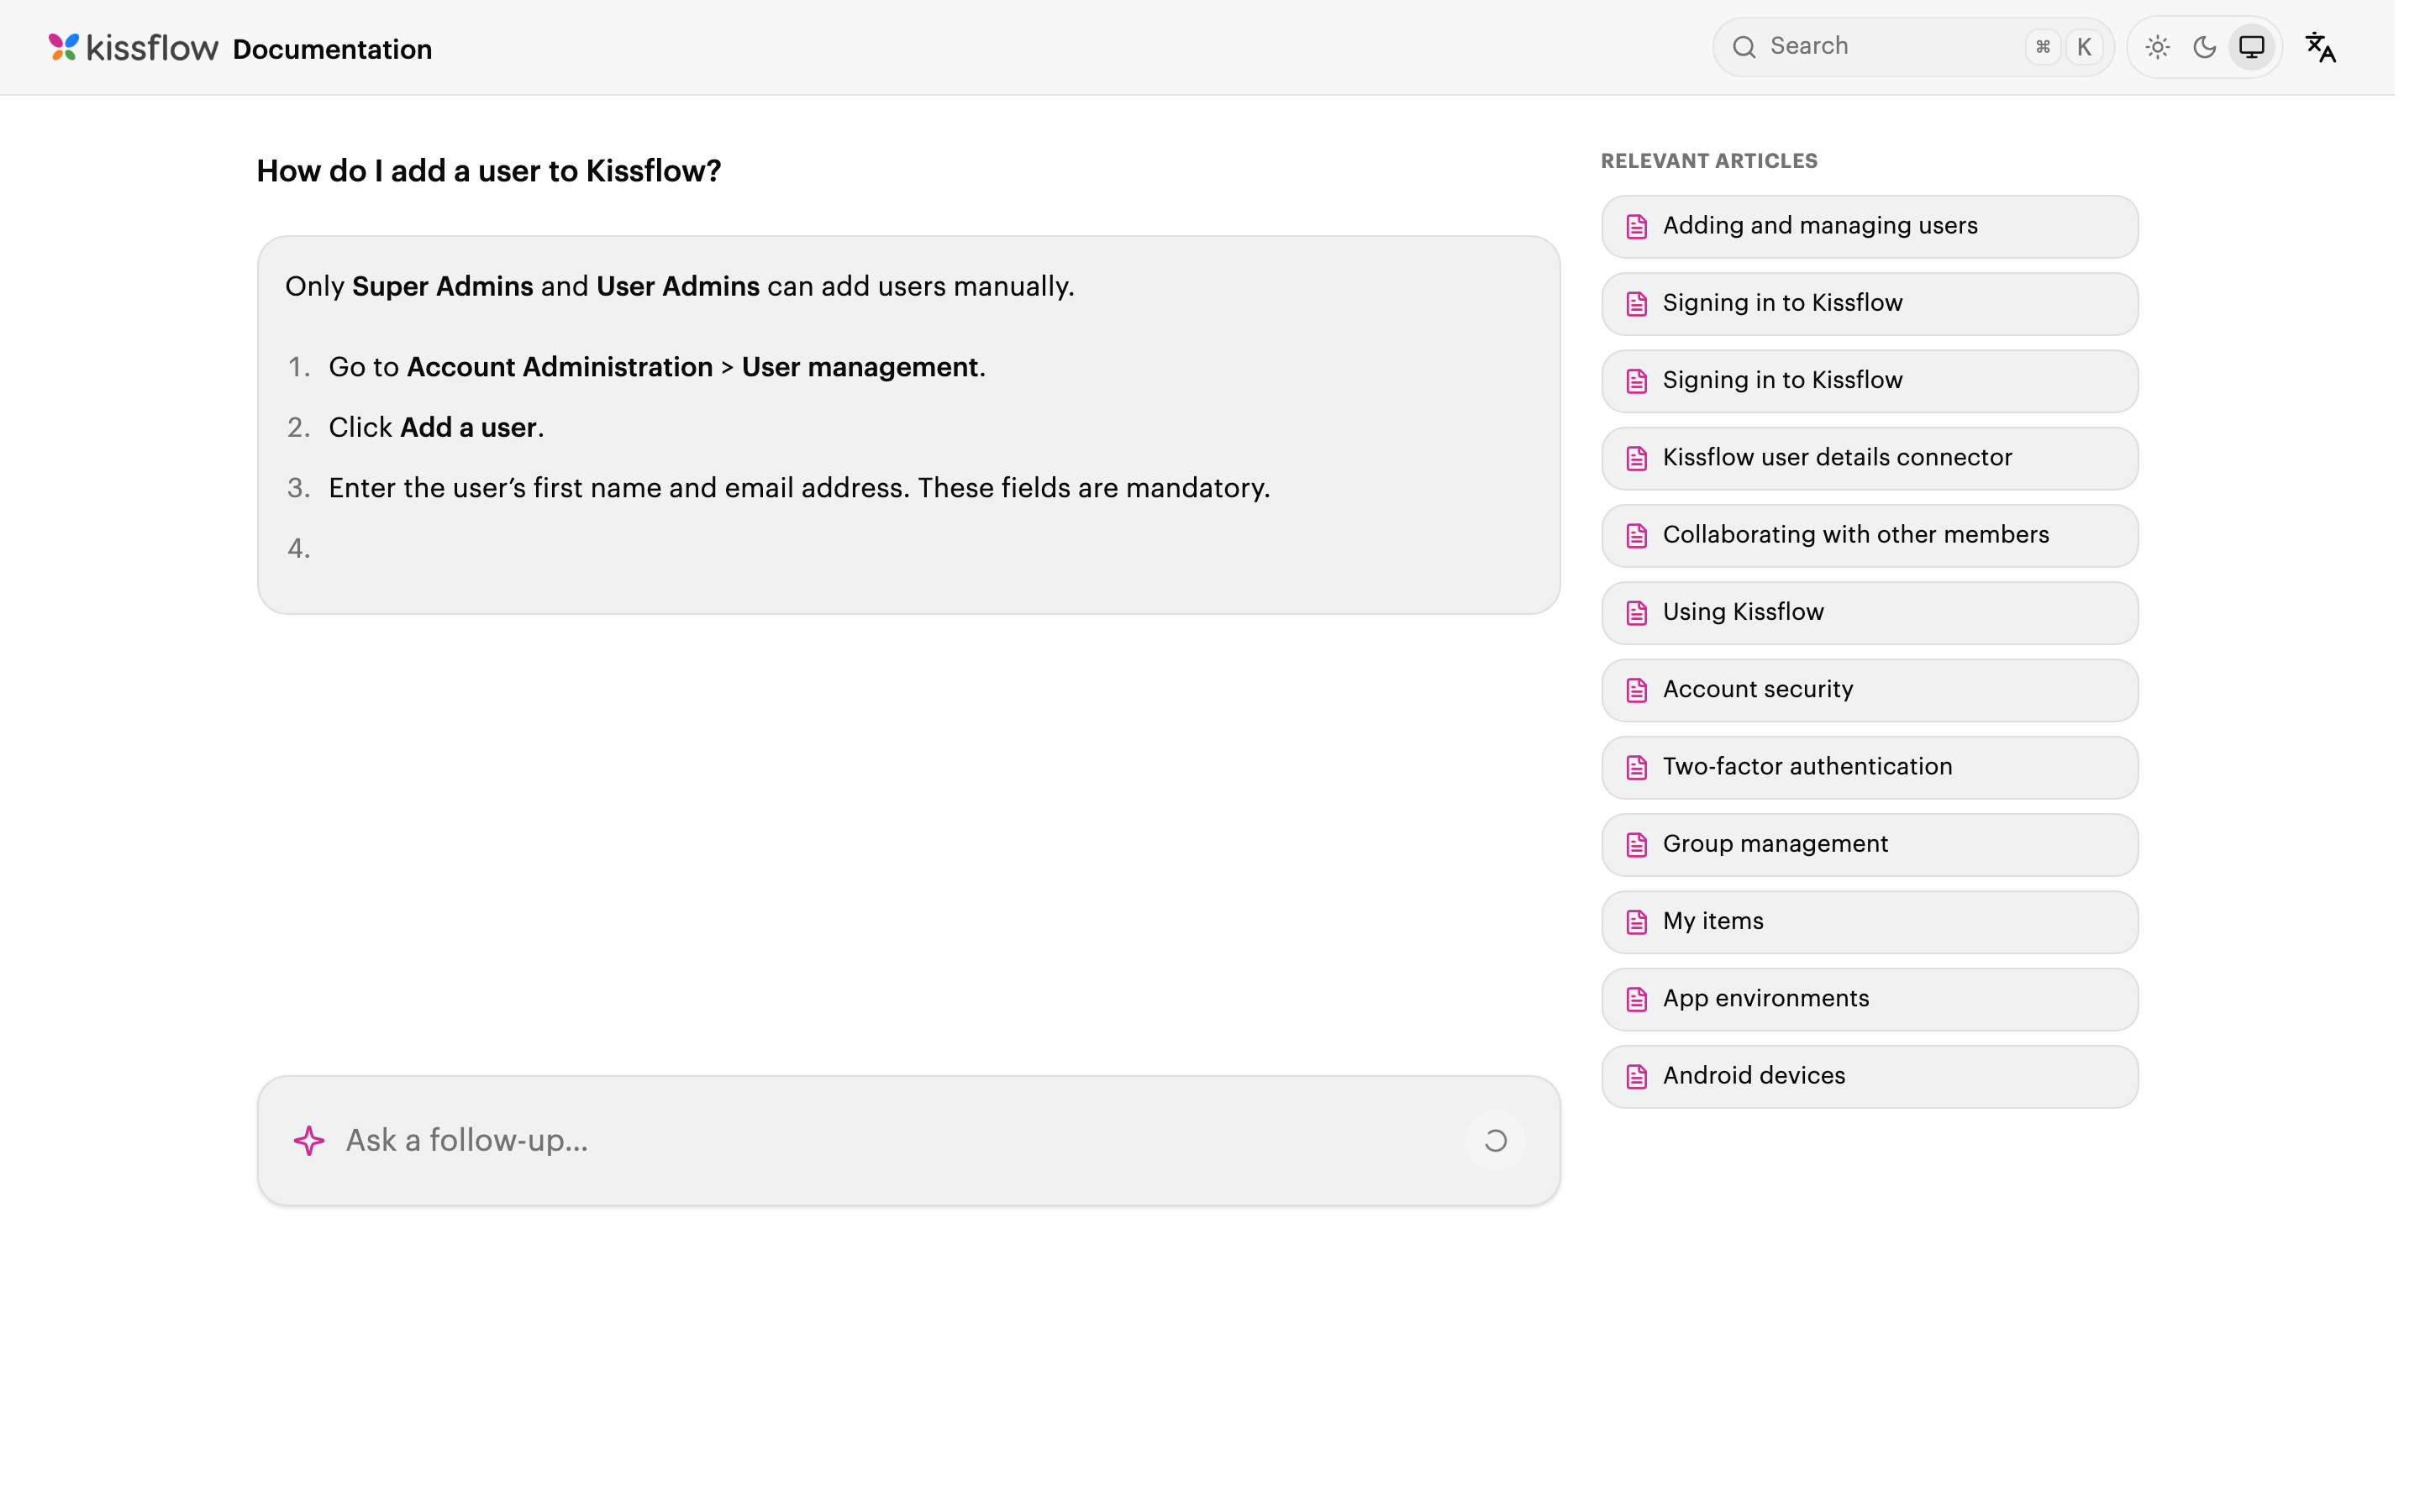The height and width of the screenshot is (1512, 2420).
Task: Click the bold text Account Administration
Action: click(x=560, y=367)
